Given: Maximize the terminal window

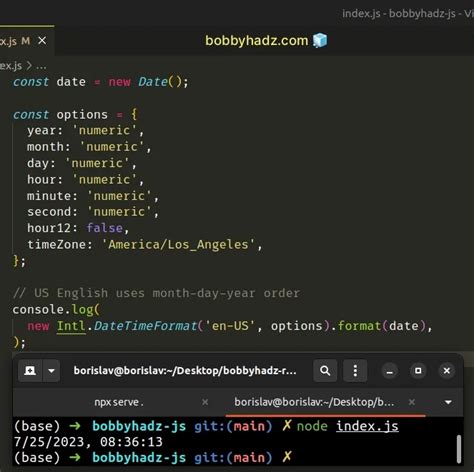Looking at the screenshot, I should (418, 371).
